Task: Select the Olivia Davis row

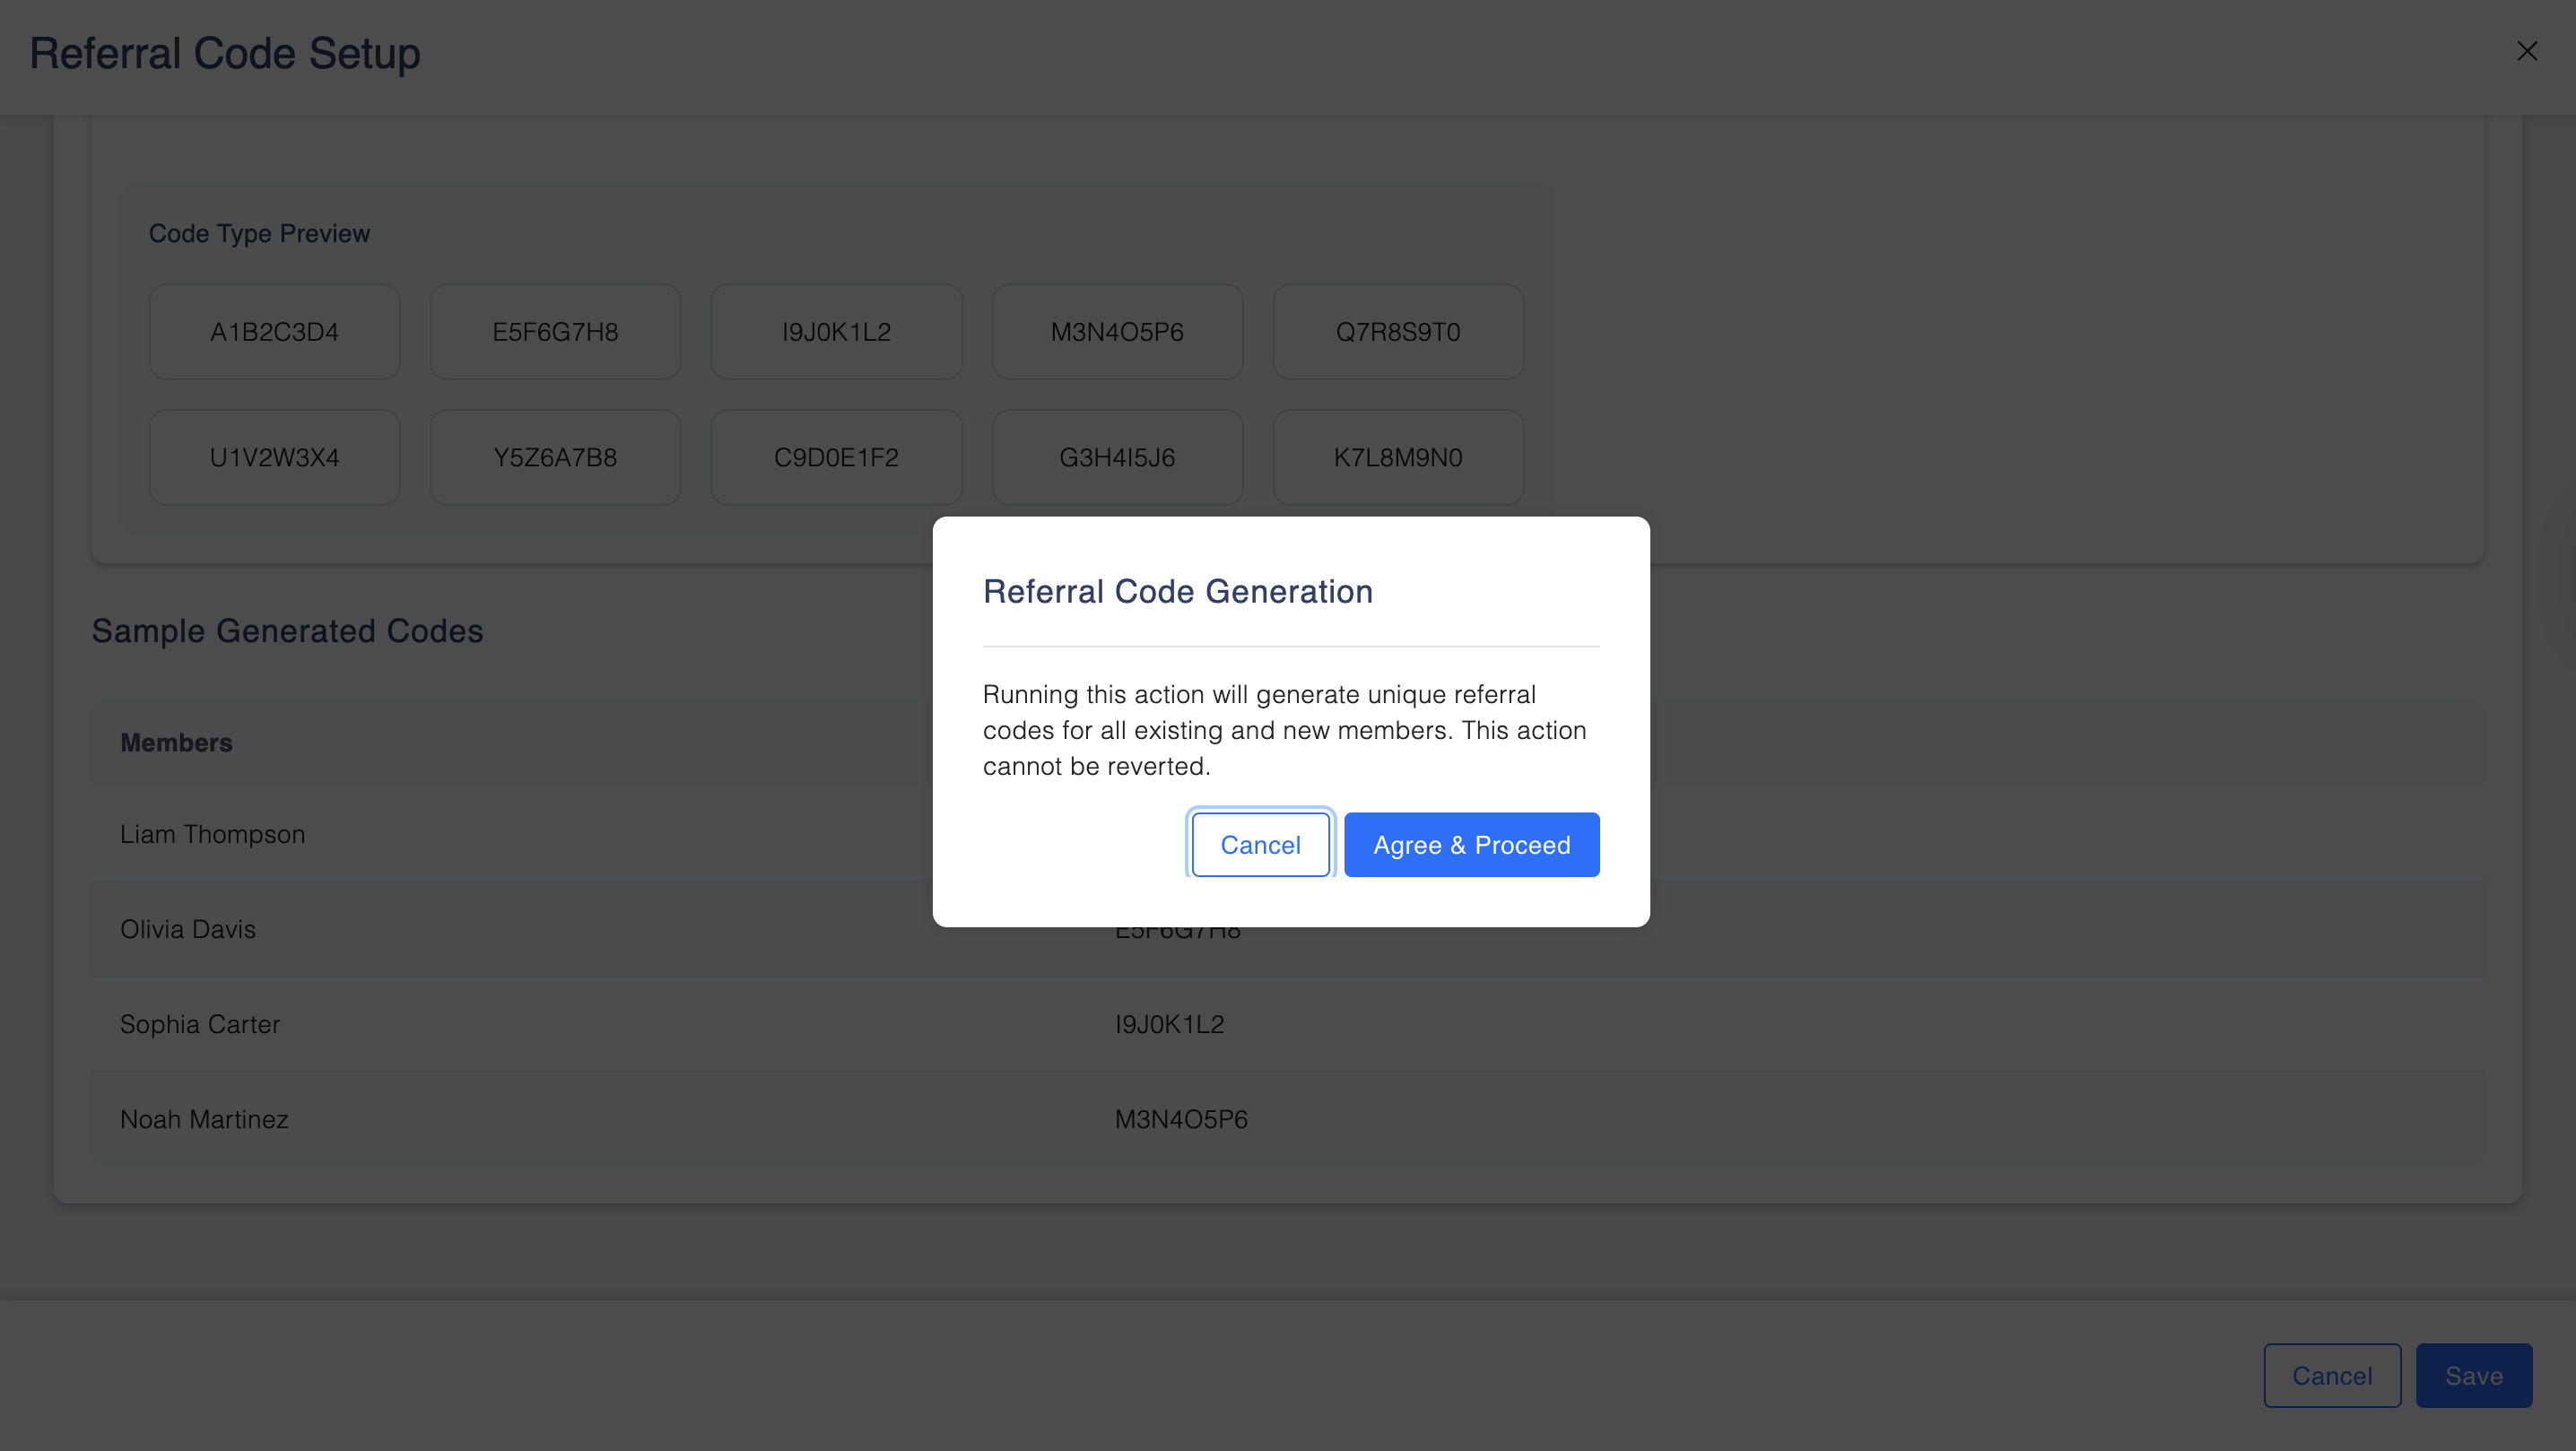Action: (188, 929)
